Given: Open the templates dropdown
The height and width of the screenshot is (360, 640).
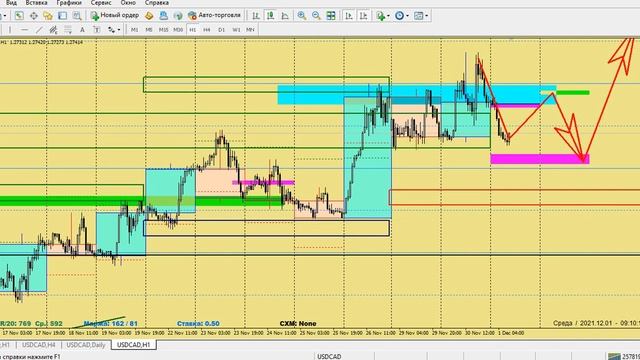Looking at the screenshot, I should tap(421, 16).
